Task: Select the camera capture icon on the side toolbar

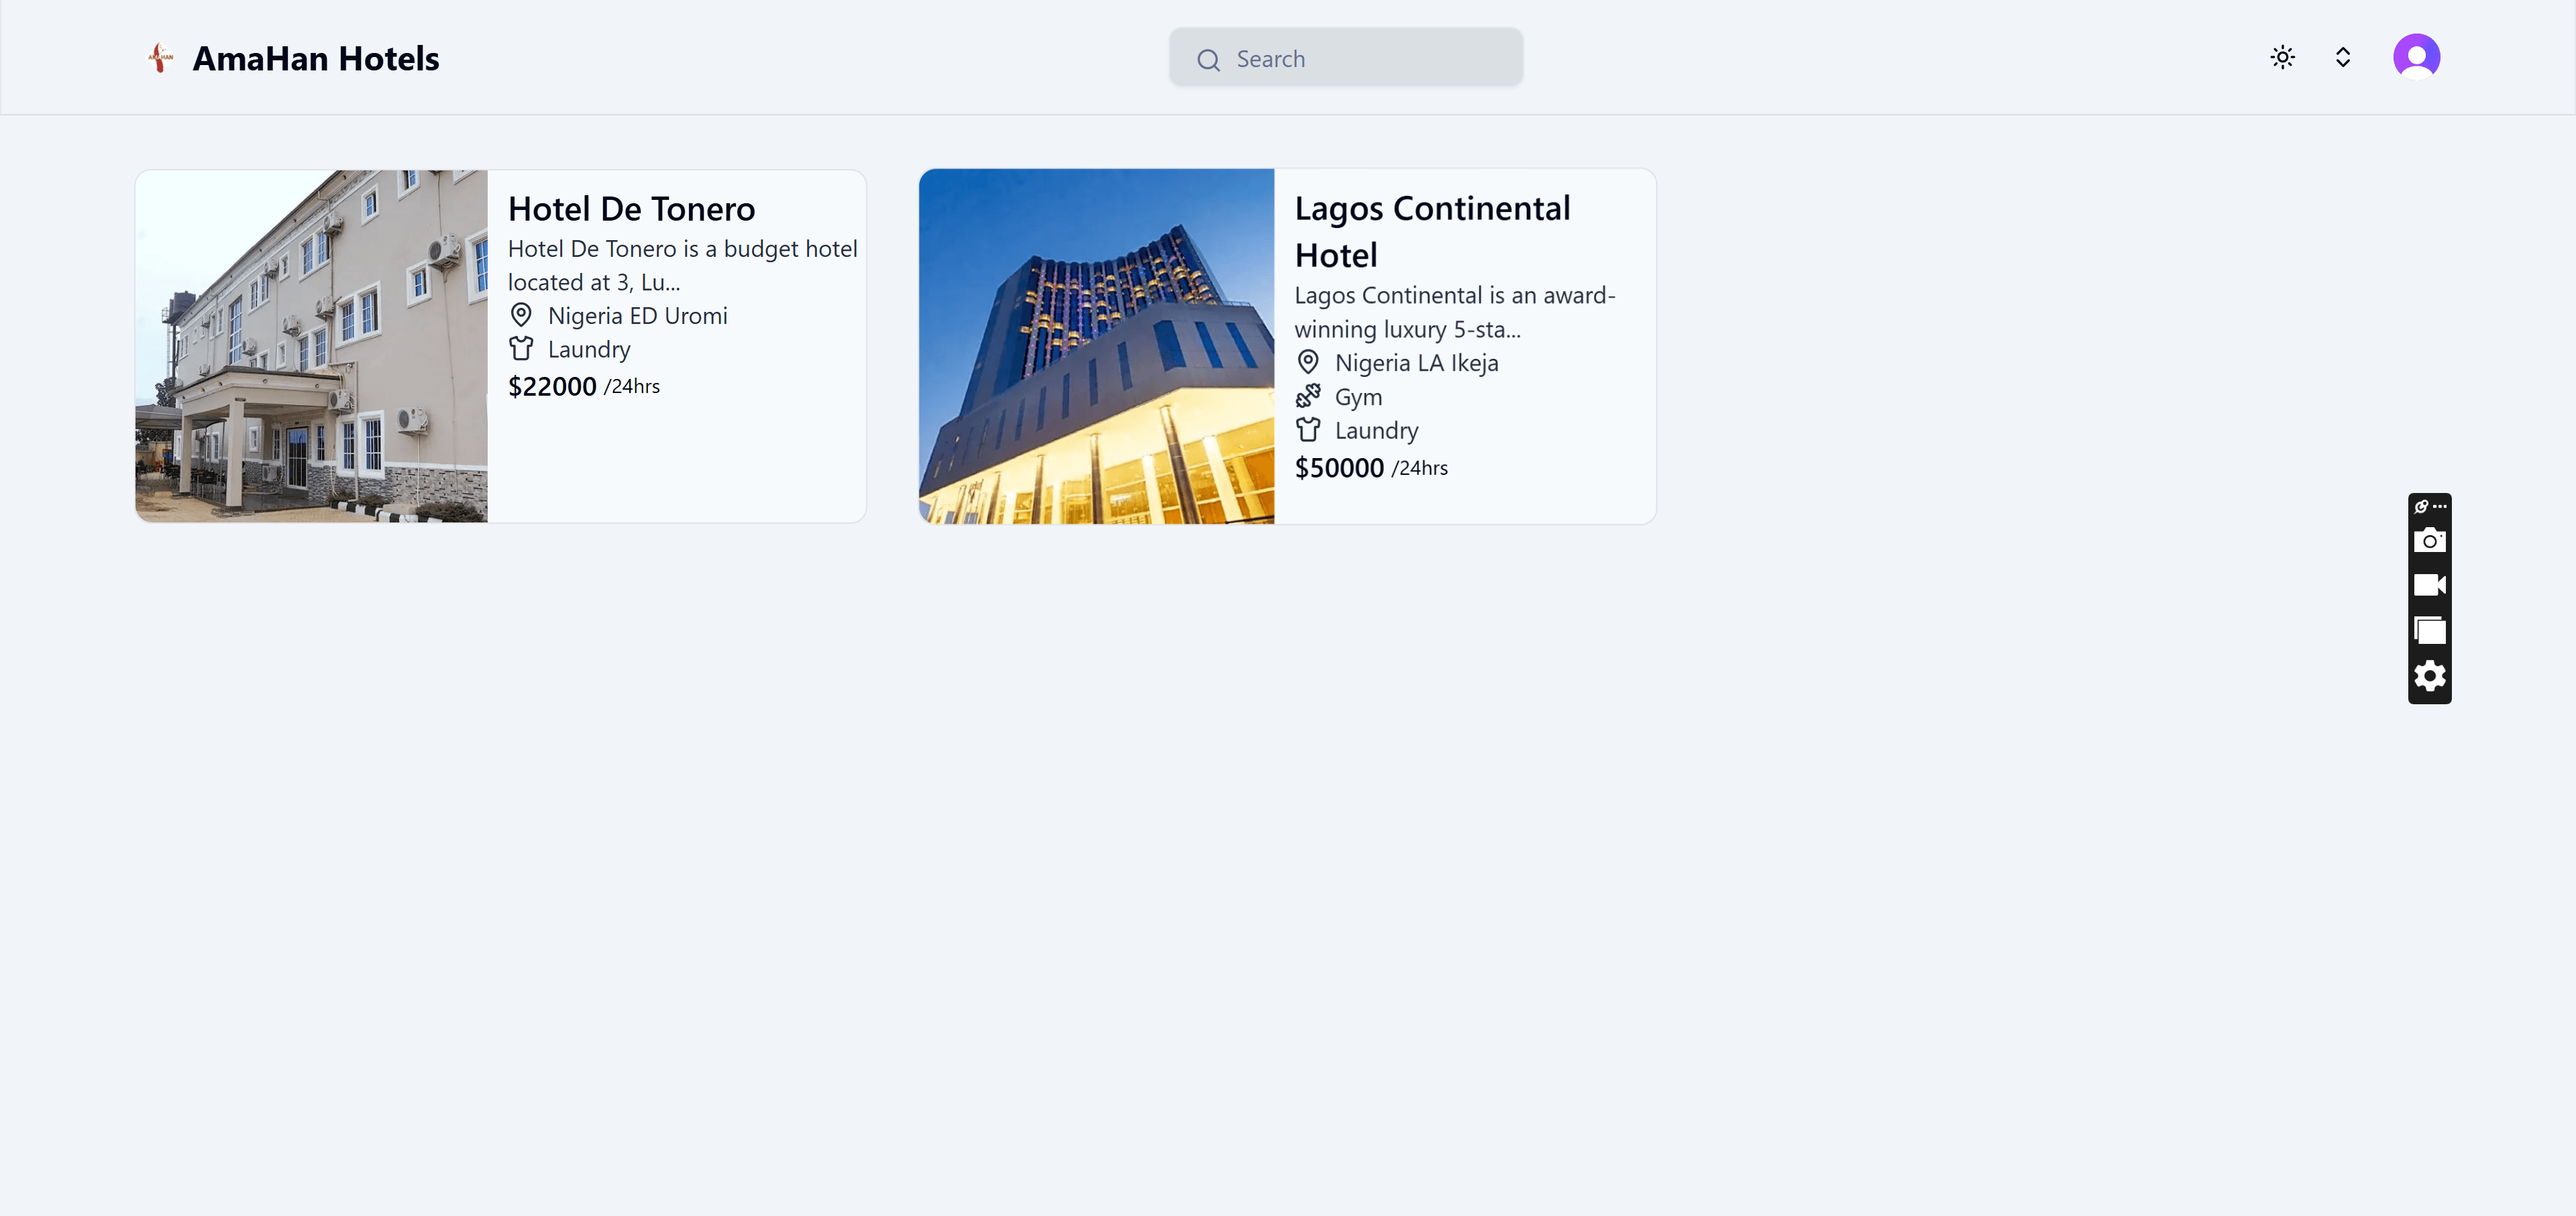Action: pos(2430,540)
